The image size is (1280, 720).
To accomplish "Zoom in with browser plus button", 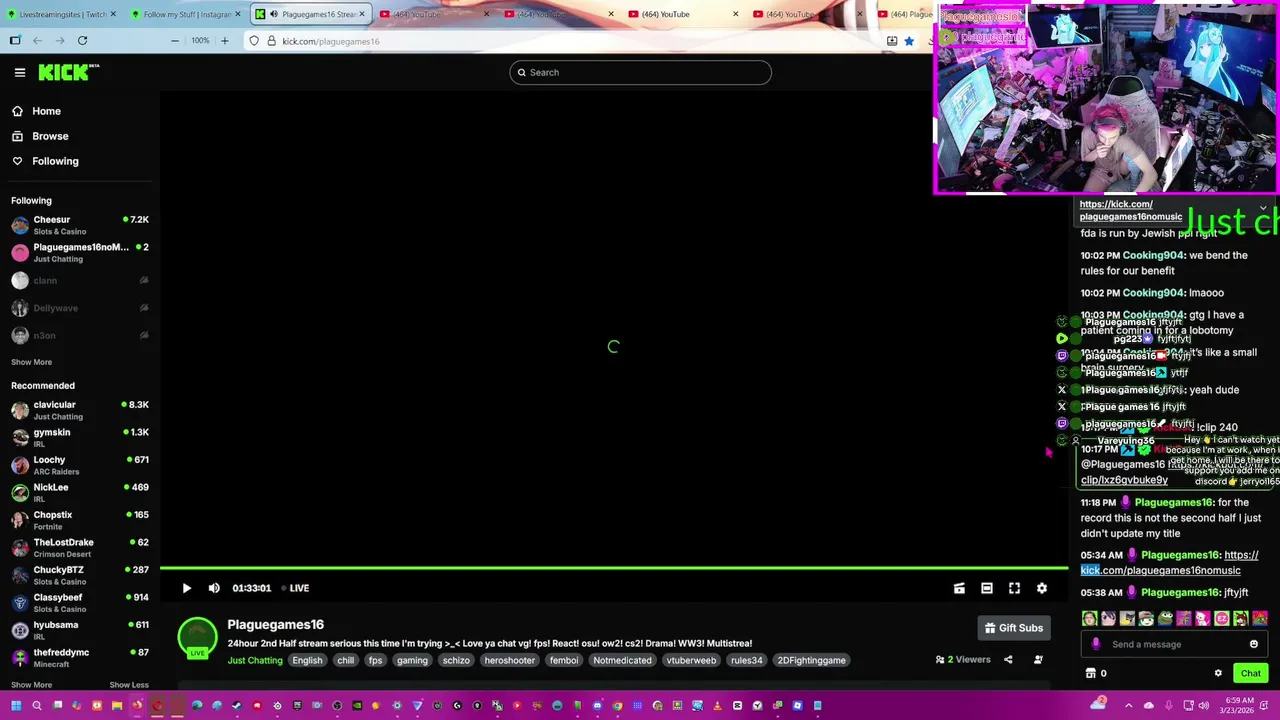I will (225, 41).
